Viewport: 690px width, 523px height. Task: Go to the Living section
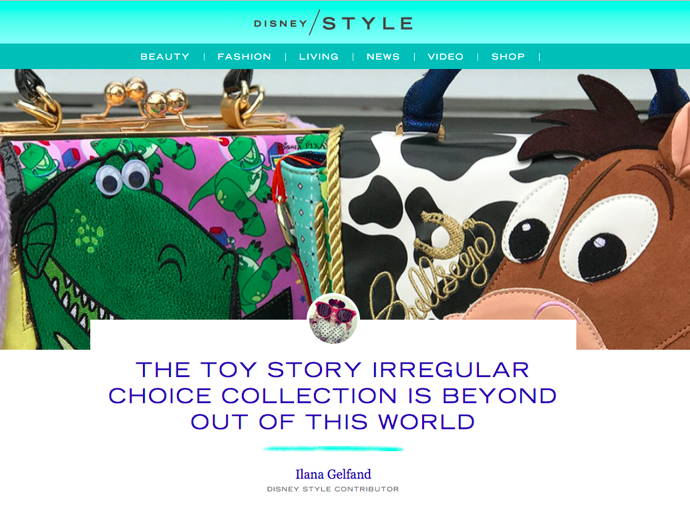(x=319, y=56)
